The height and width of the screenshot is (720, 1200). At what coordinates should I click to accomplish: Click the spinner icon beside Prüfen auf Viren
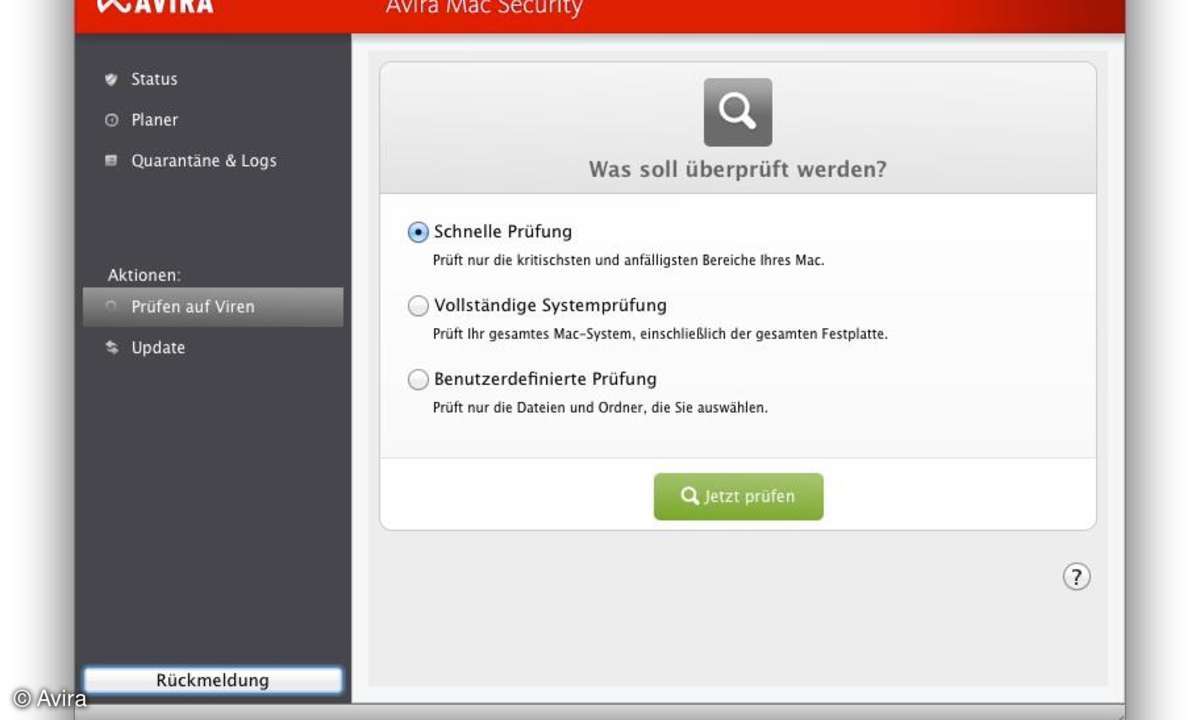click(112, 307)
